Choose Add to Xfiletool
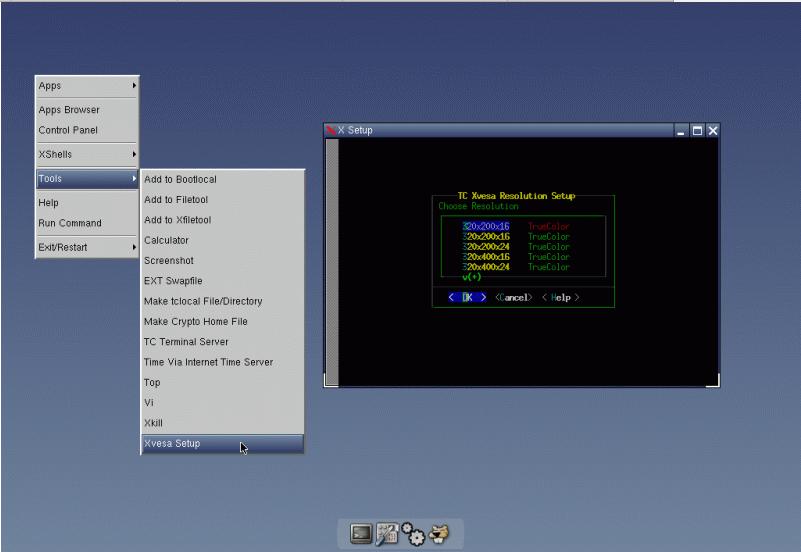Screen dimensions: 801x552 tap(222, 220)
